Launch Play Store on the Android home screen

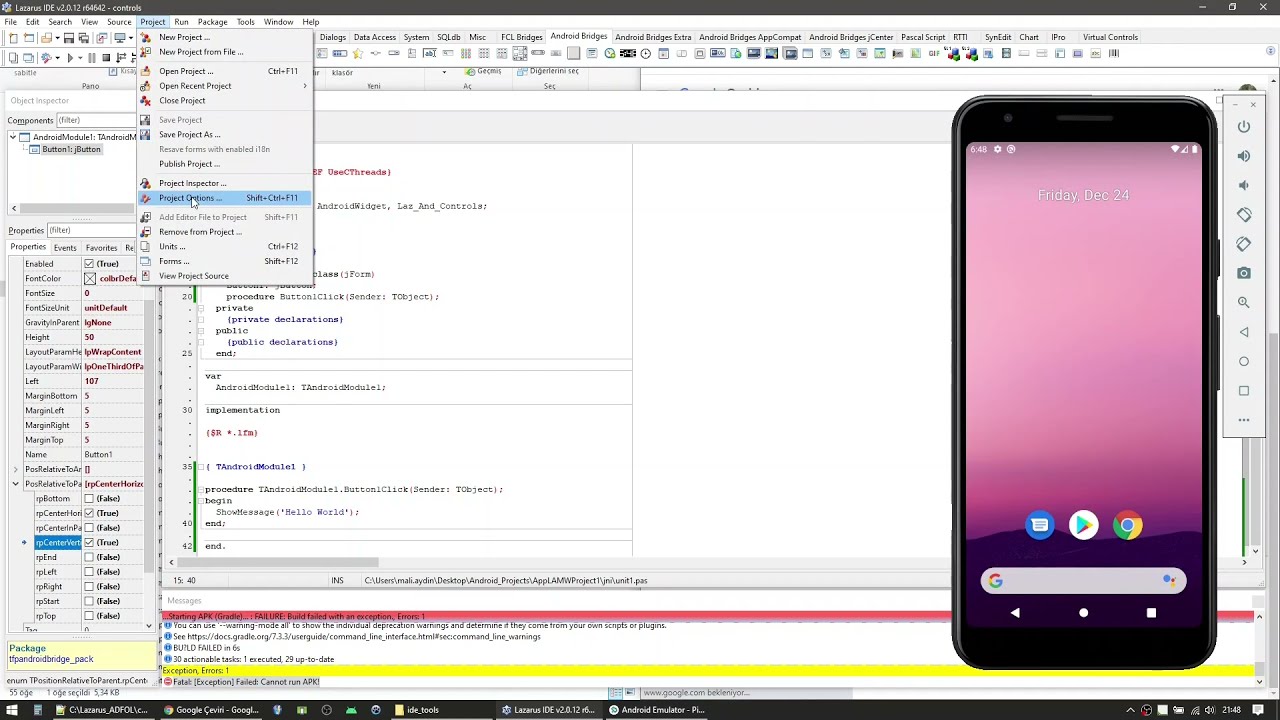[1083, 525]
